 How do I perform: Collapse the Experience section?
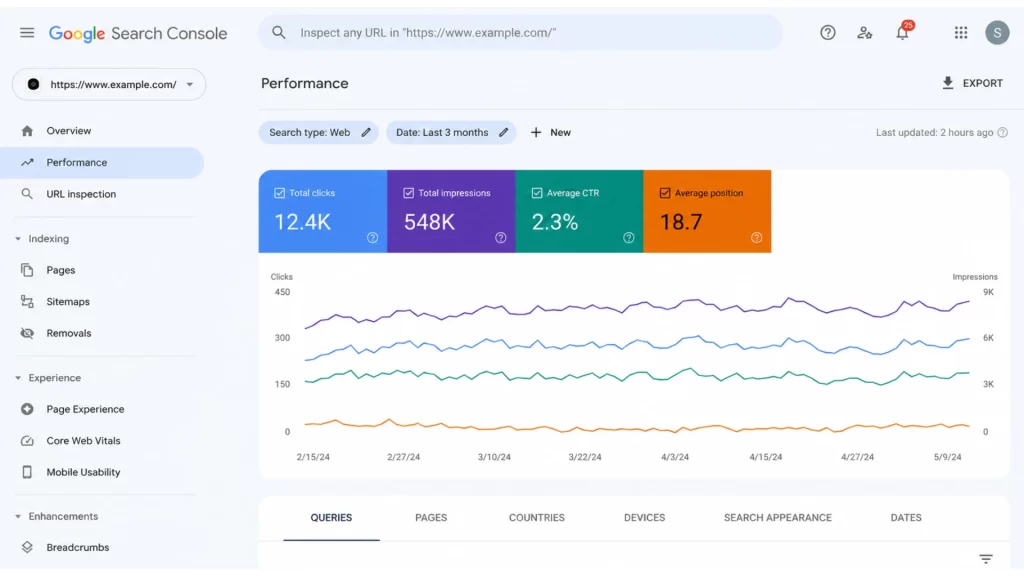coord(18,378)
